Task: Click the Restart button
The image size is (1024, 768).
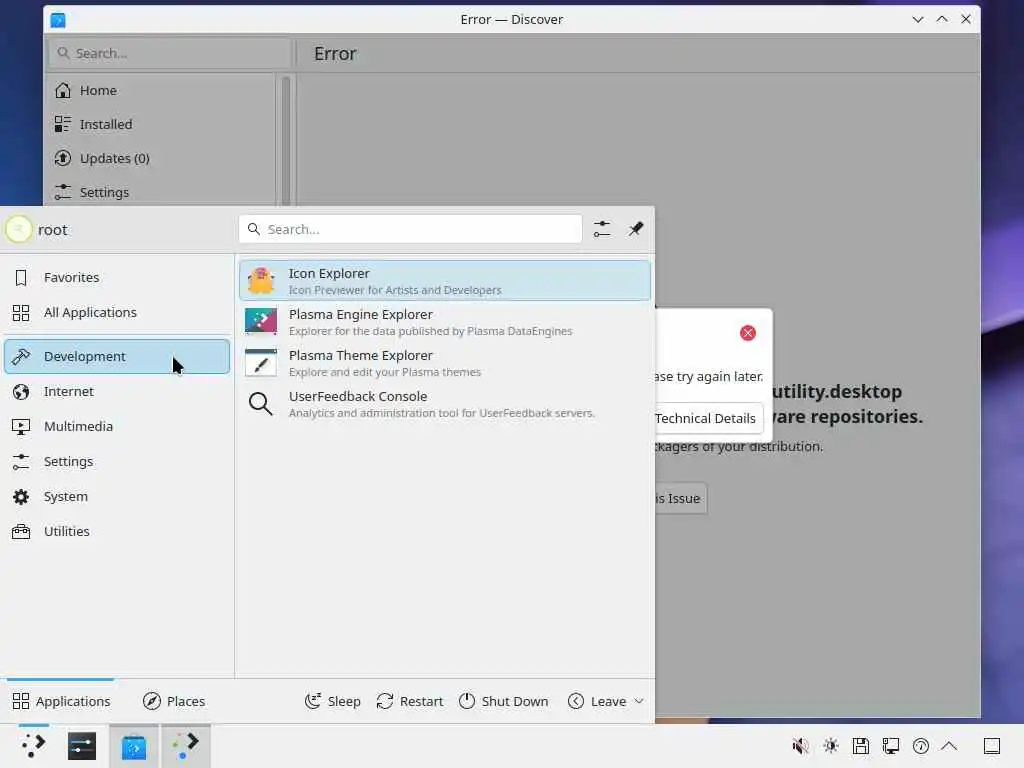Action: coord(409,701)
